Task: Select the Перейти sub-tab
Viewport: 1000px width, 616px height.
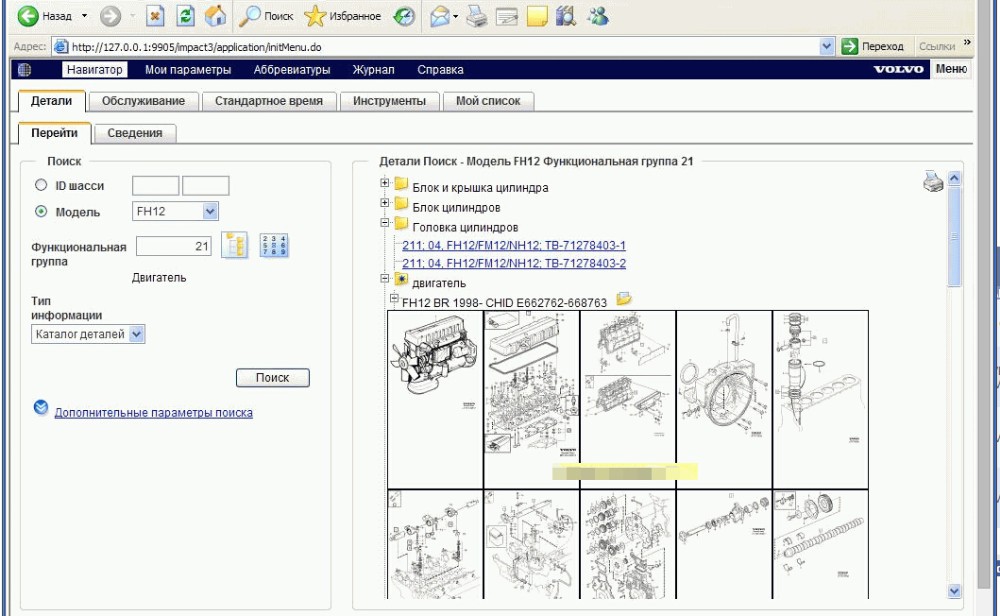Action: [x=54, y=133]
